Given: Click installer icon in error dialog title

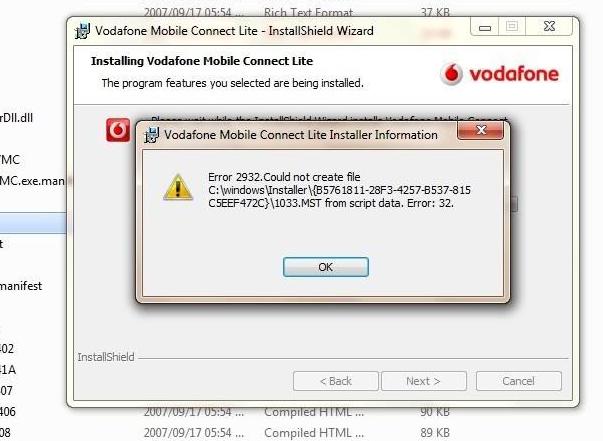Looking at the screenshot, I should coord(152,135).
